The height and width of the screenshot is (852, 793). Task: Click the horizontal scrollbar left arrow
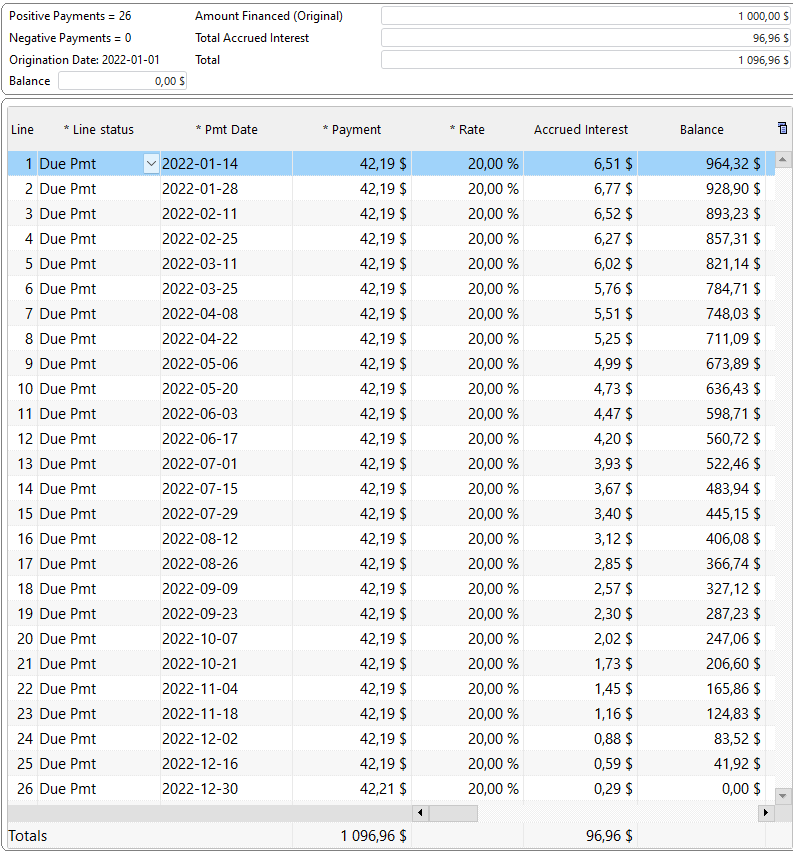pyautogui.click(x=420, y=813)
